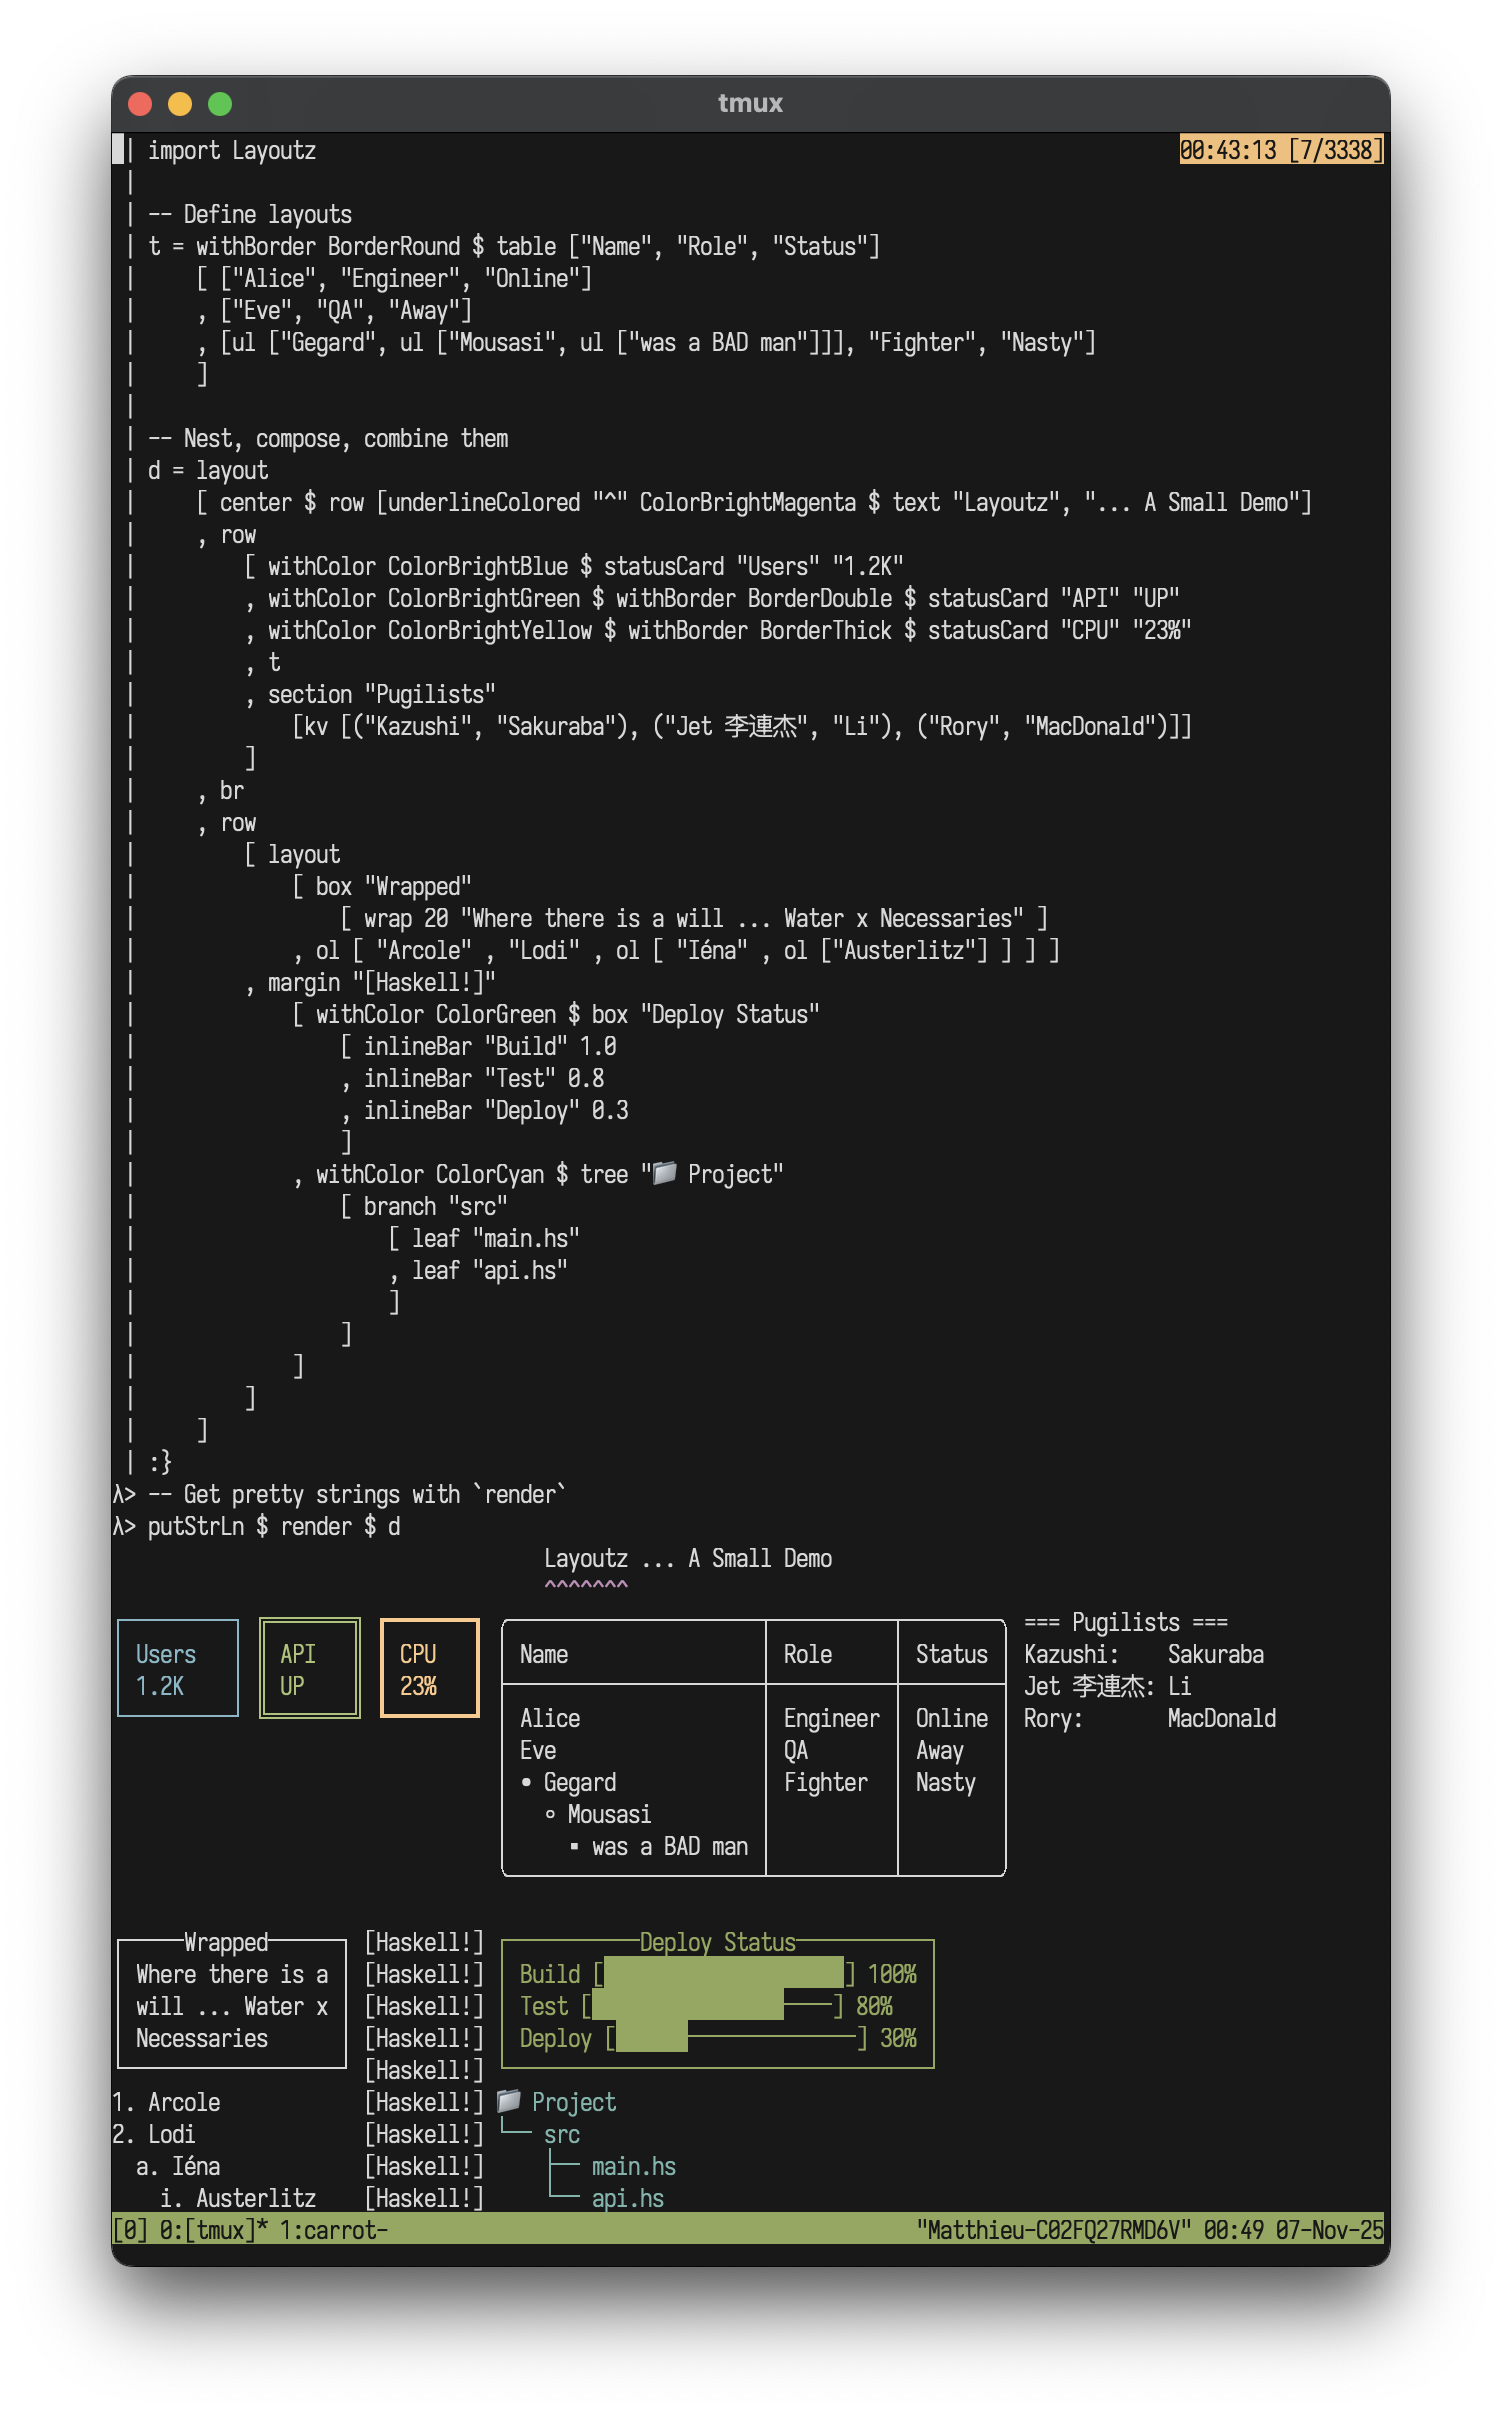
Task: Select api.hs leaf in the tree
Action: [627, 2198]
